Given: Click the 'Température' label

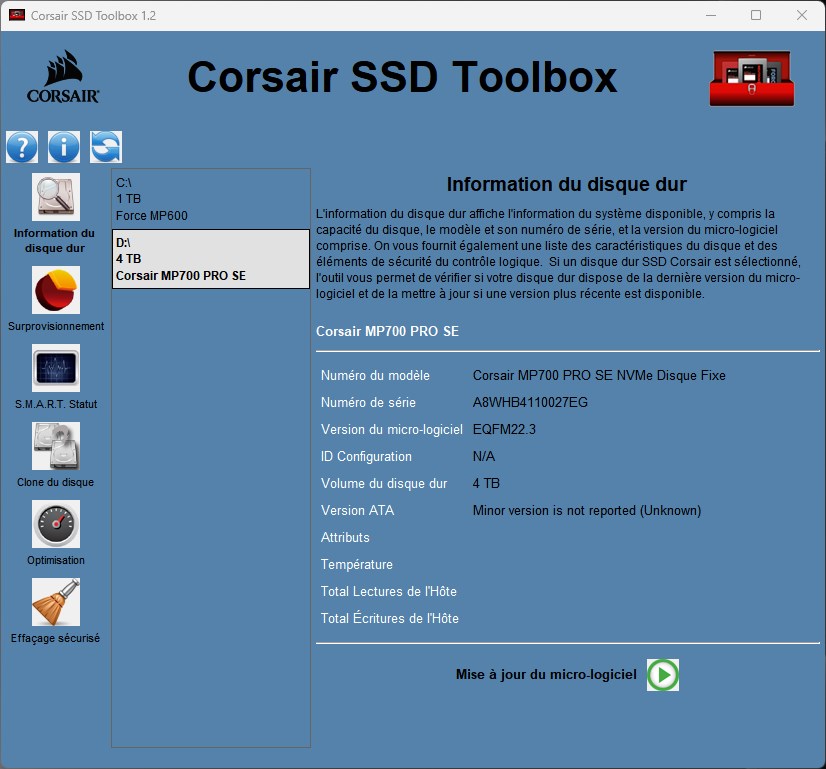Looking at the screenshot, I should (357, 565).
